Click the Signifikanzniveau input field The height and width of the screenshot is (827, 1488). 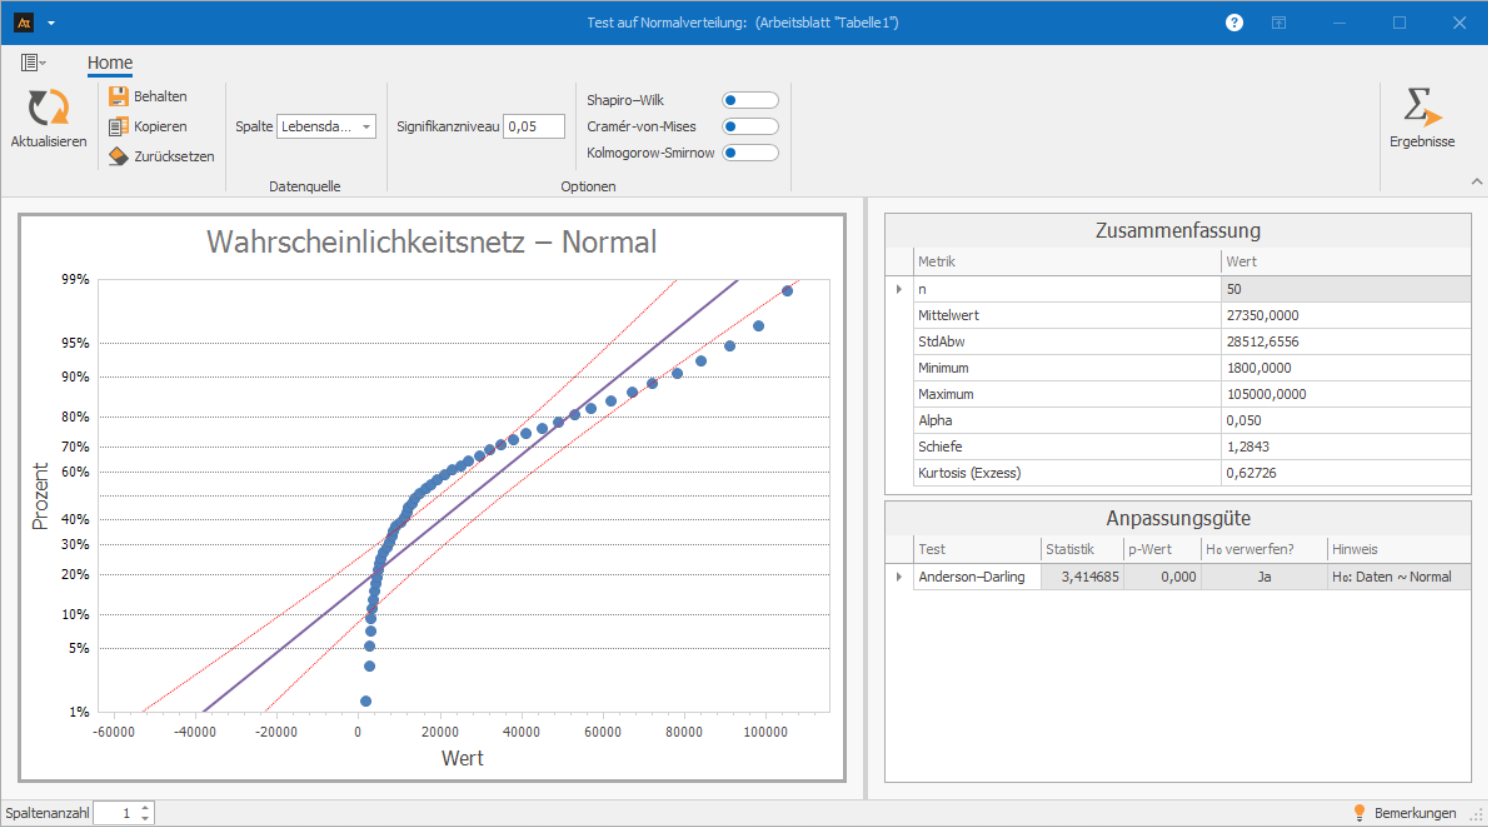[533, 126]
